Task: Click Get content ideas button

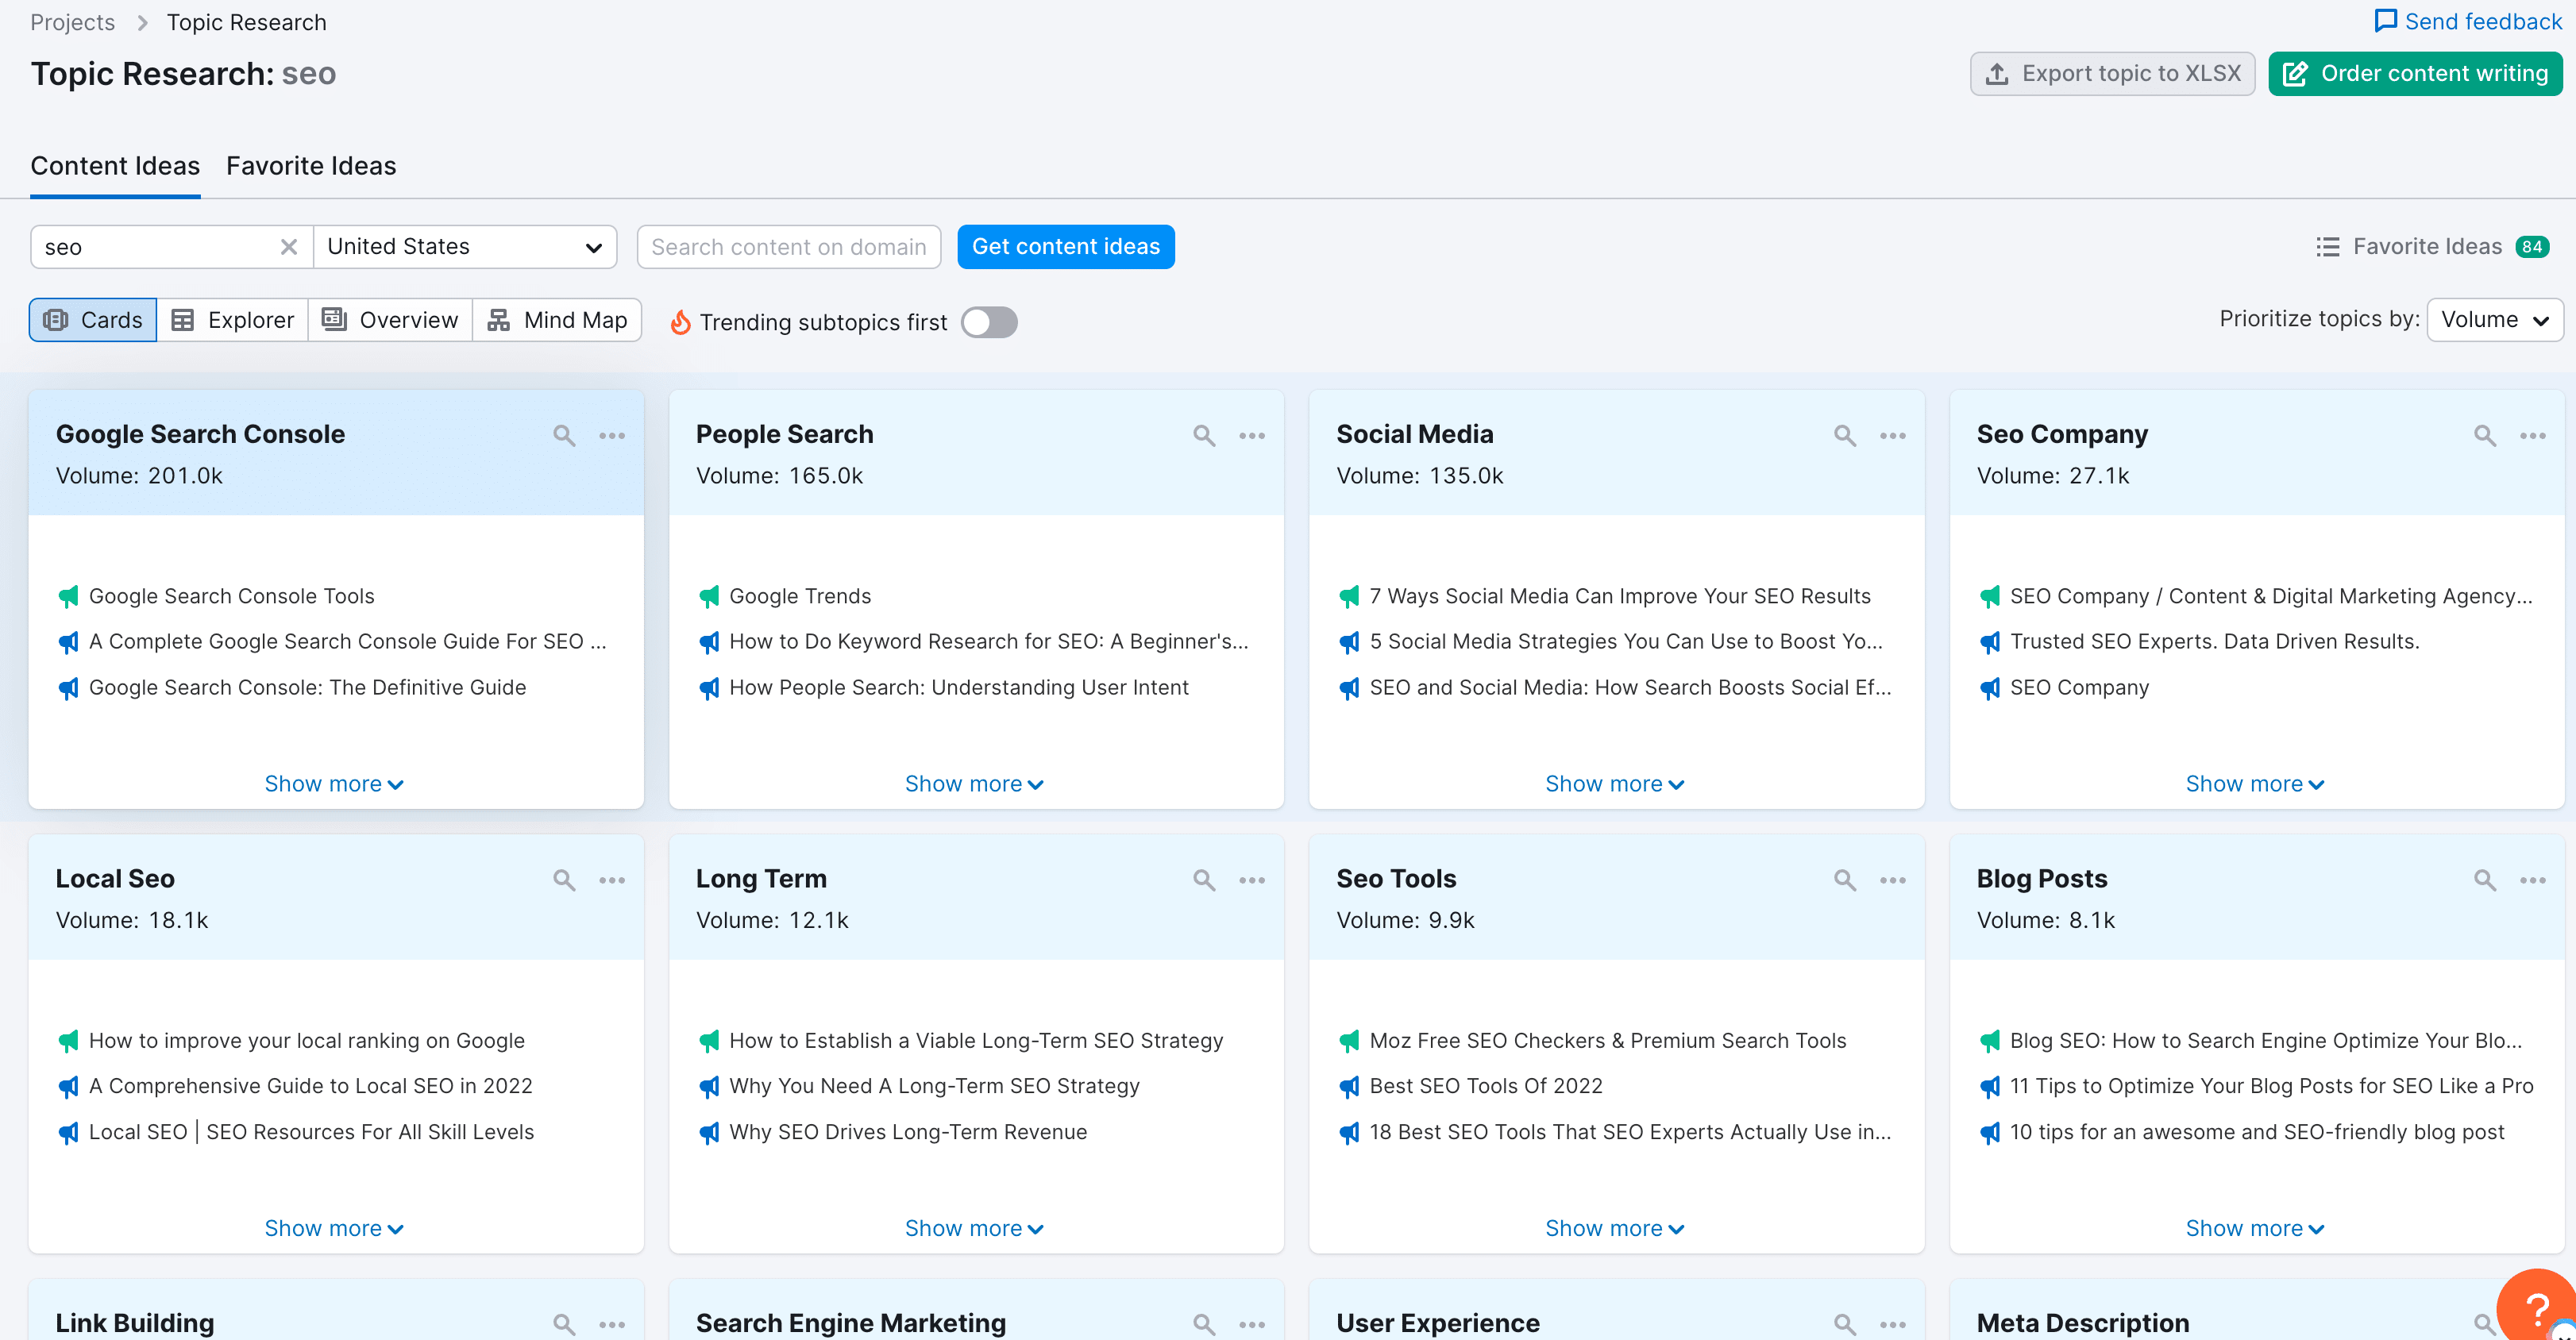Action: [1066, 247]
